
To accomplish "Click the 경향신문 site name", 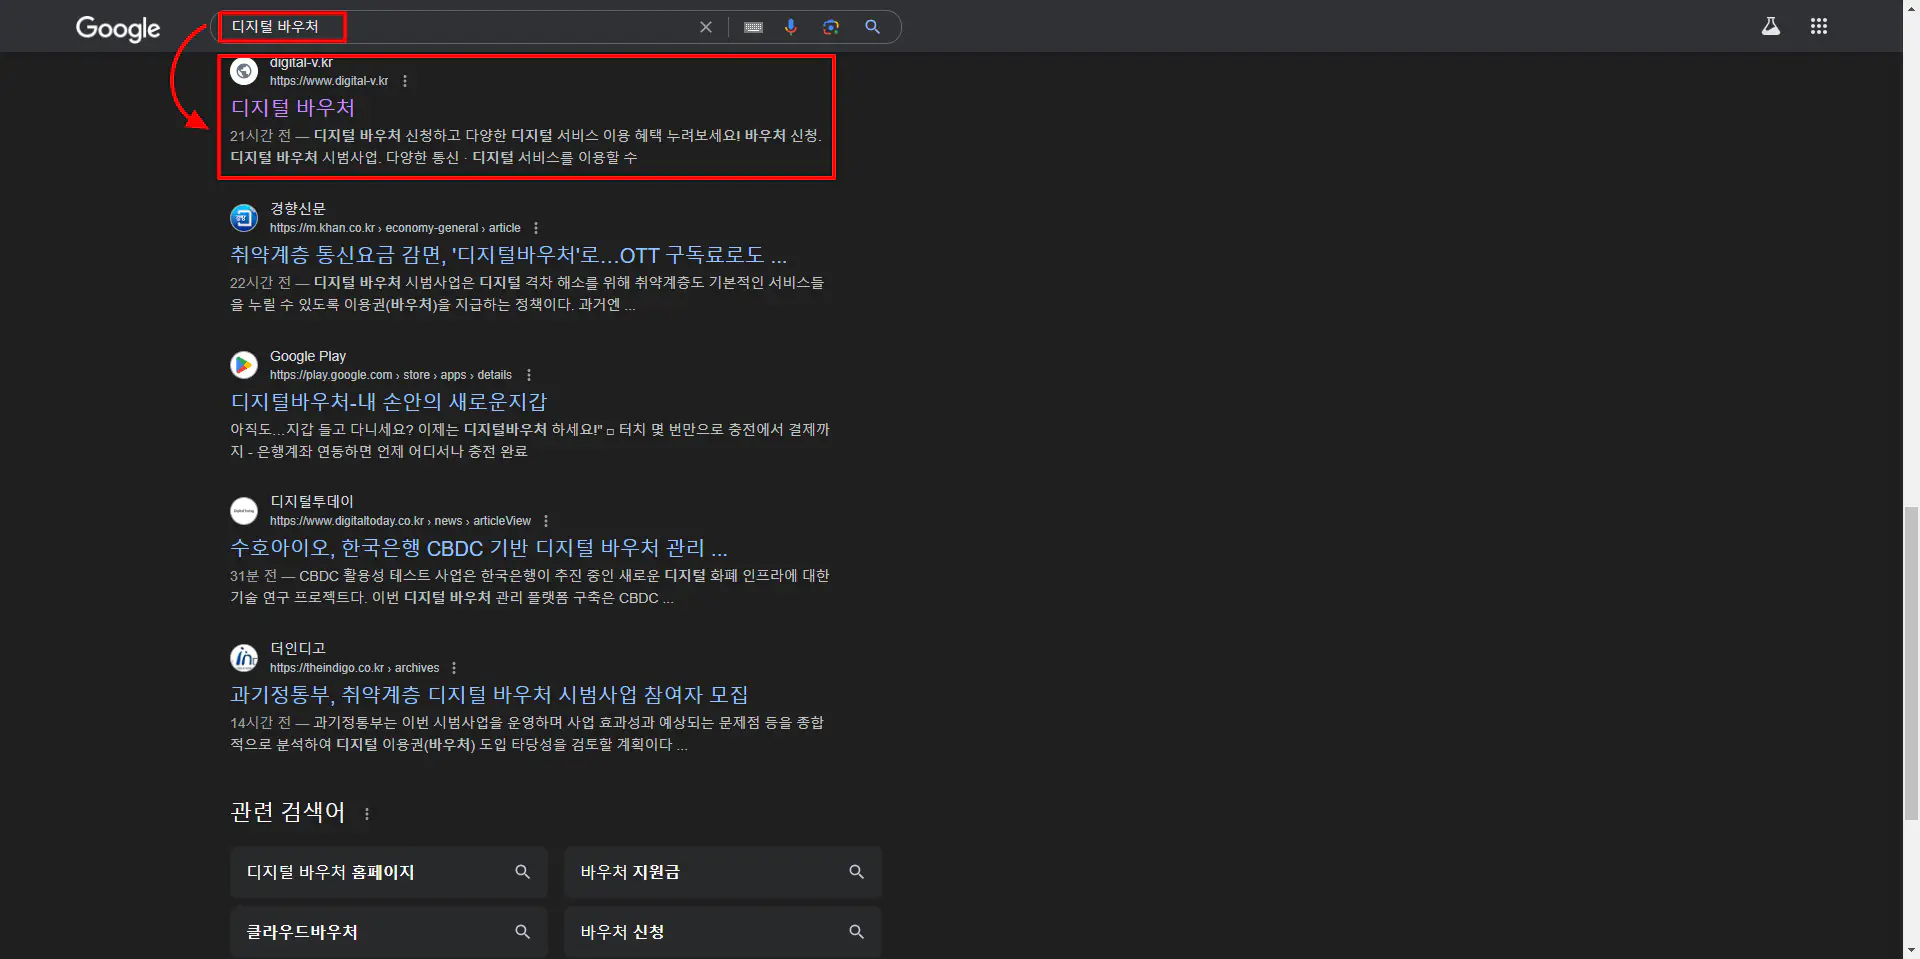I will [298, 208].
